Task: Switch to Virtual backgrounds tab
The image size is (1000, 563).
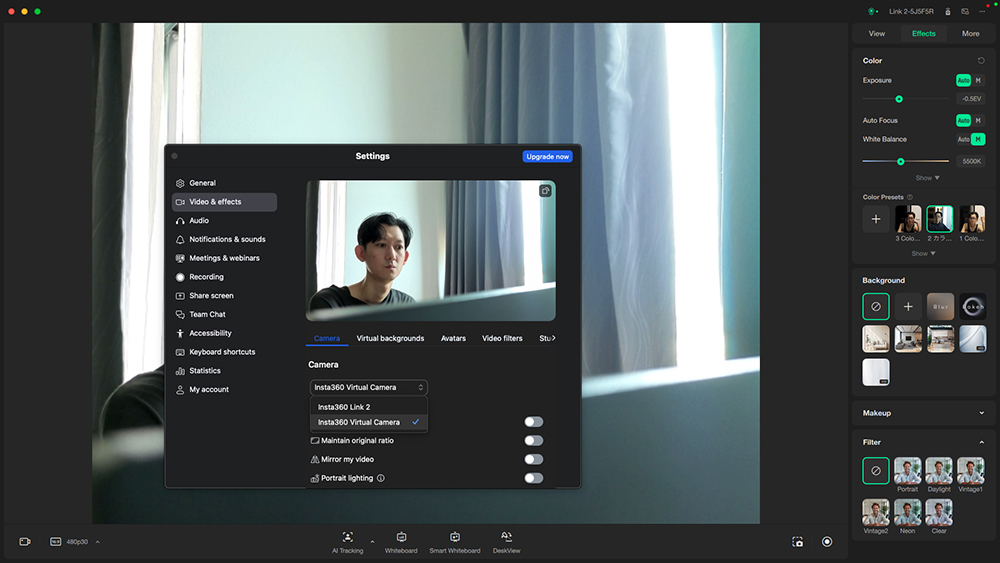Action: [x=390, y=339]
